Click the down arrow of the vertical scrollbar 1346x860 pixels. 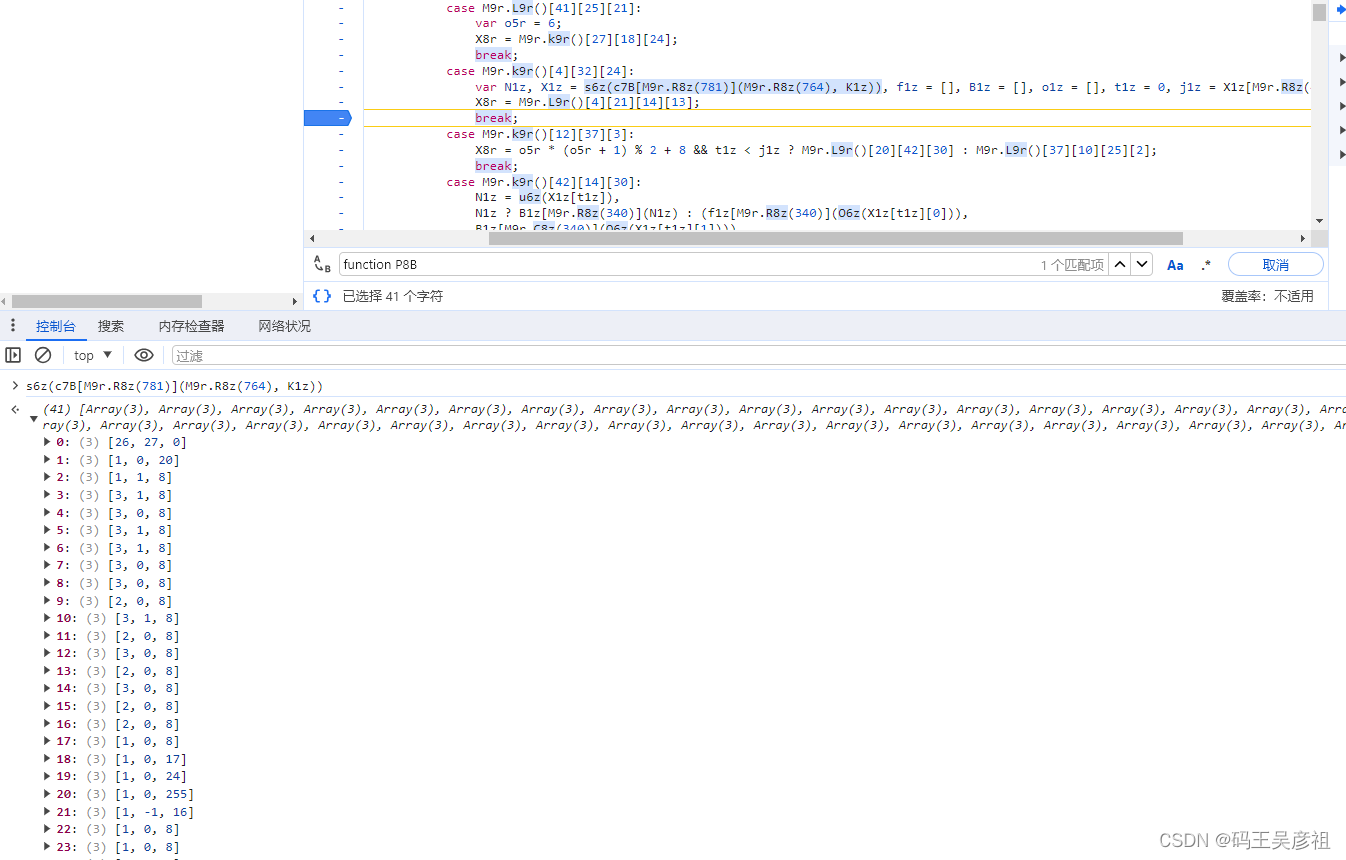(1319, 220)
